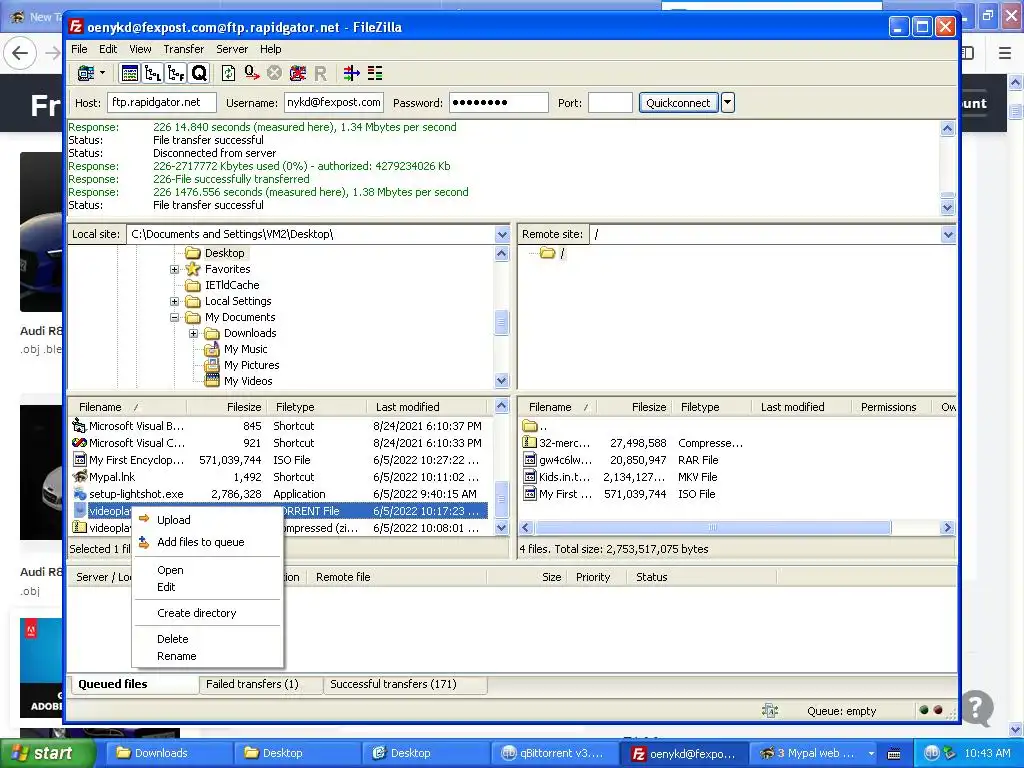The height and width of the screenshot is (768, 1024).
Task: Open the Transfer menu
Action: 184,49
